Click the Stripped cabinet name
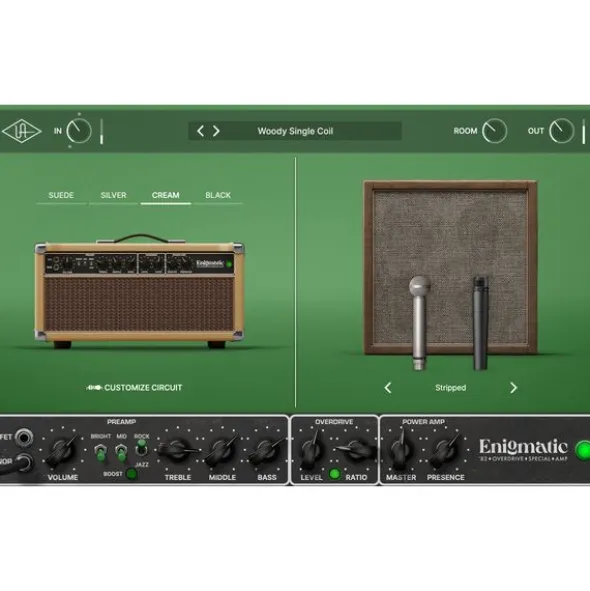Image resolution: width=590 pixels, height=591 pixels. pos(451,388)
